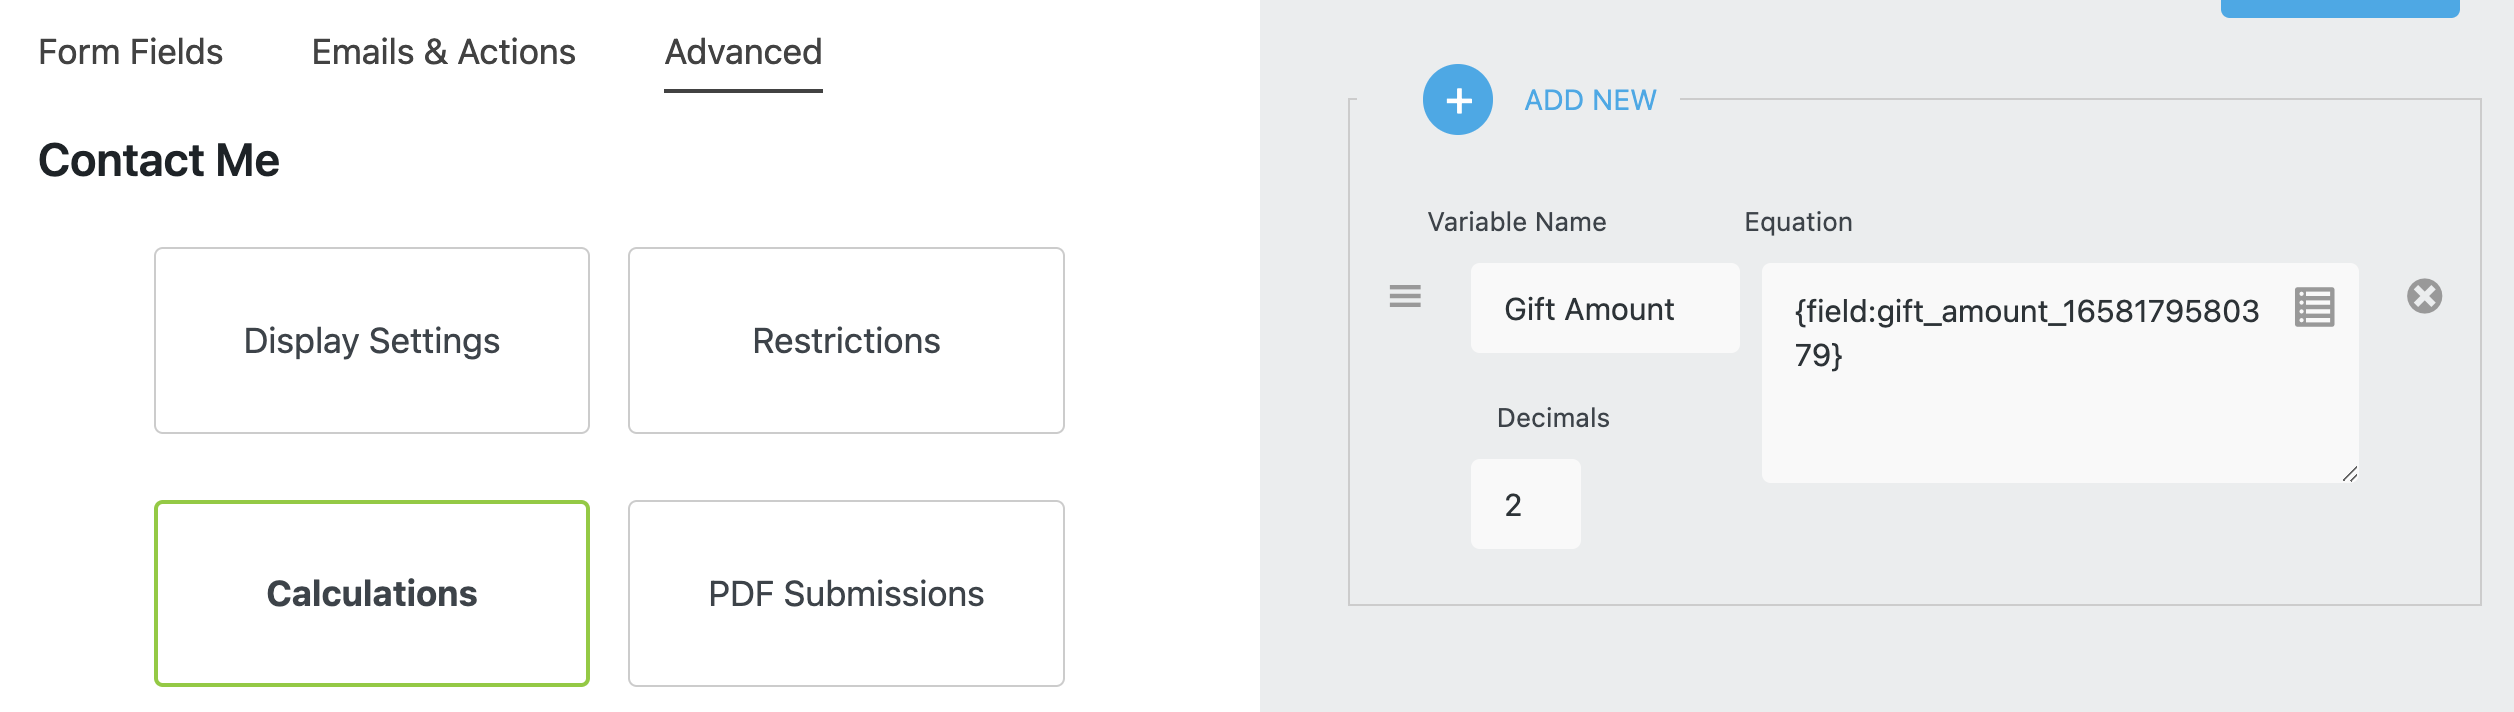Focus the Gift Amount variable name field
This screenshot has width=2514, height=712.
click(1604, 309)
